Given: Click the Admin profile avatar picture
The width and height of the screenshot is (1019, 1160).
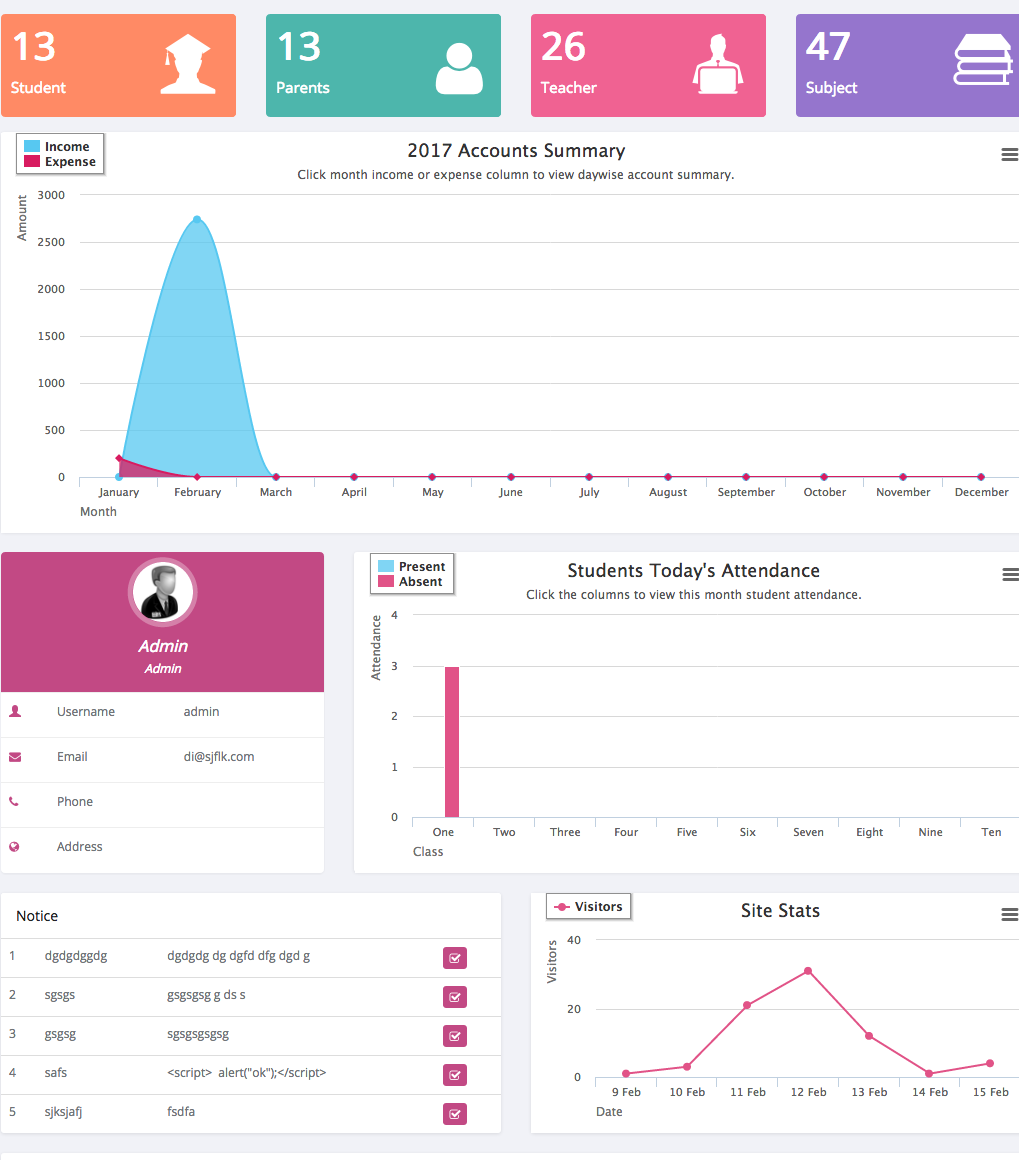Looking at the screenshot, I should point(162,591).
